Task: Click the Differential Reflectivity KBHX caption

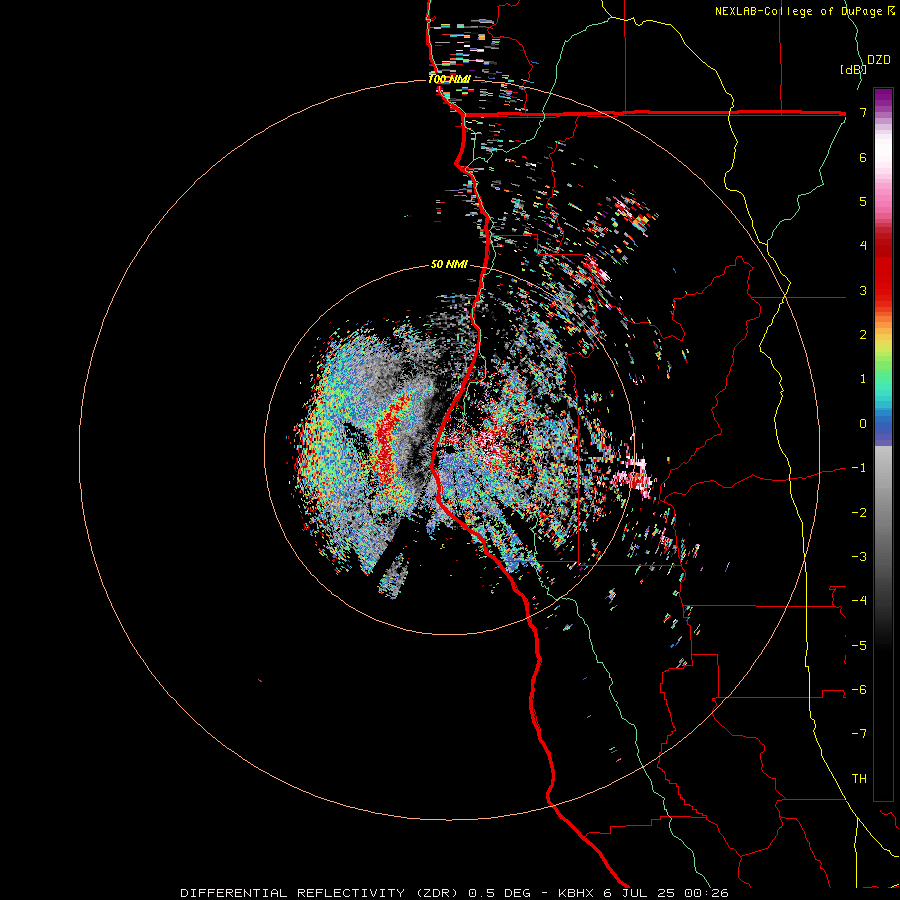Action: click(454, 893)
